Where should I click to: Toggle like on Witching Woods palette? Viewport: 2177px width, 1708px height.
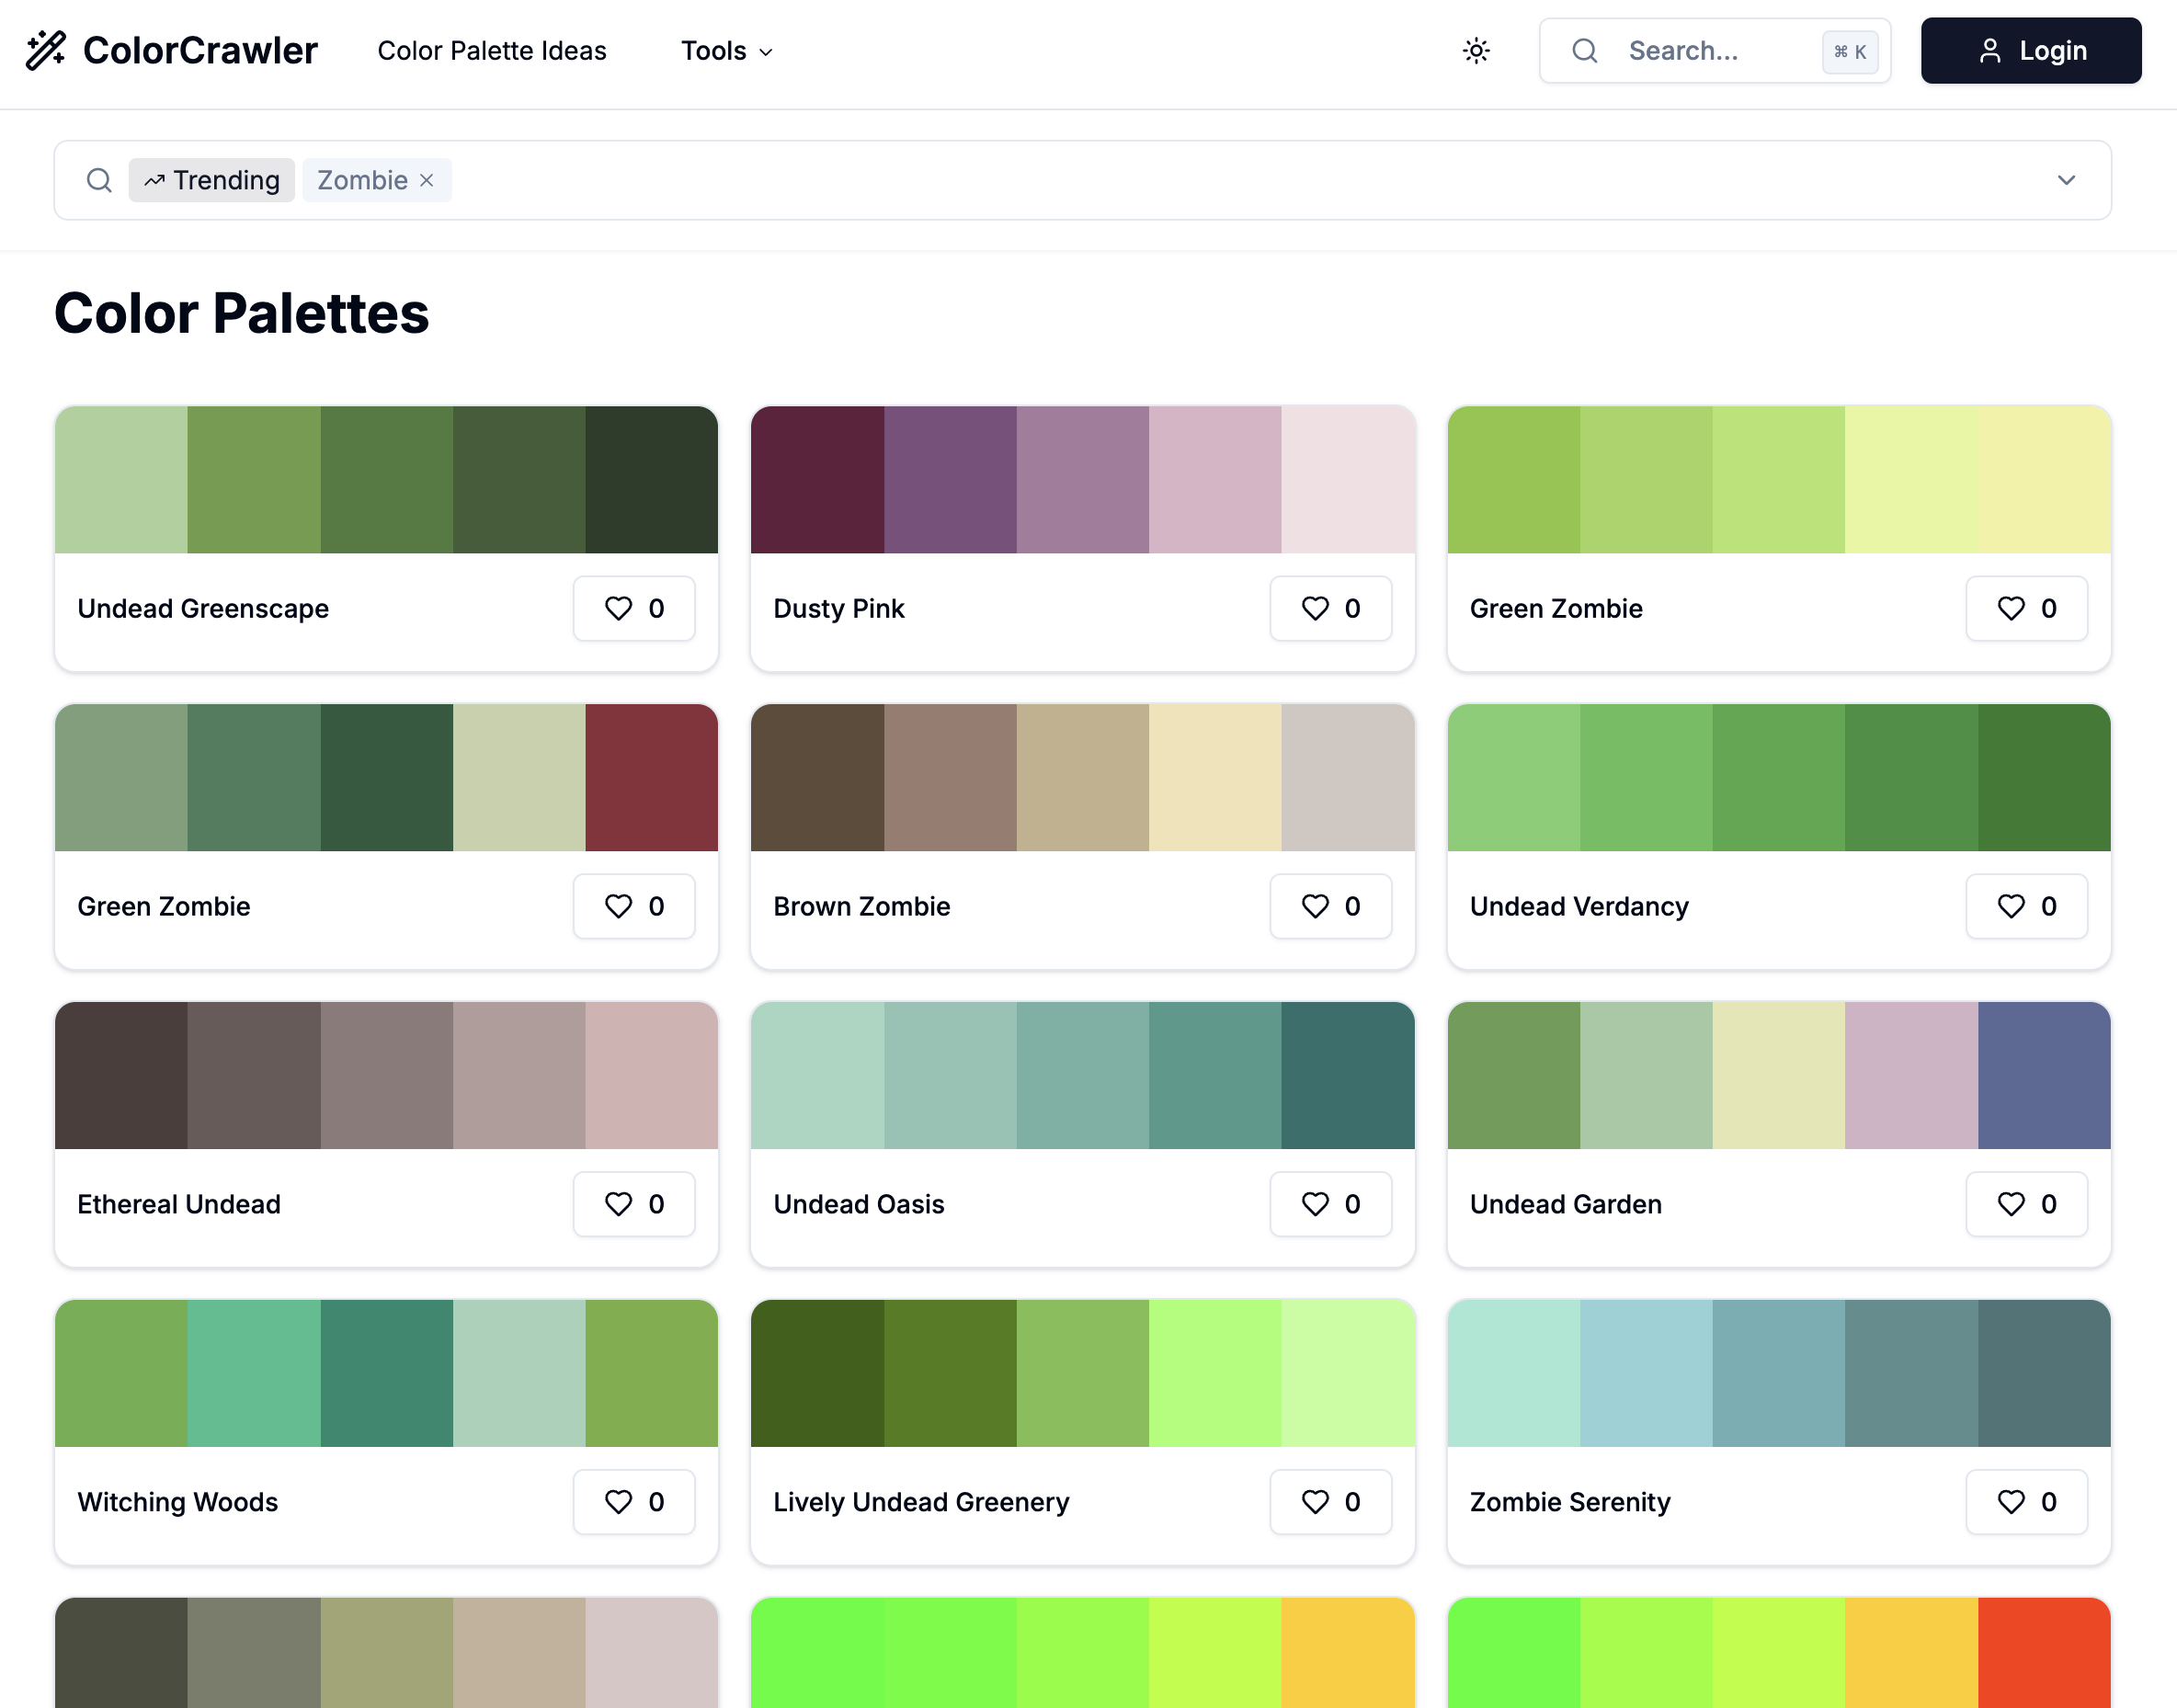point(633,1502)
